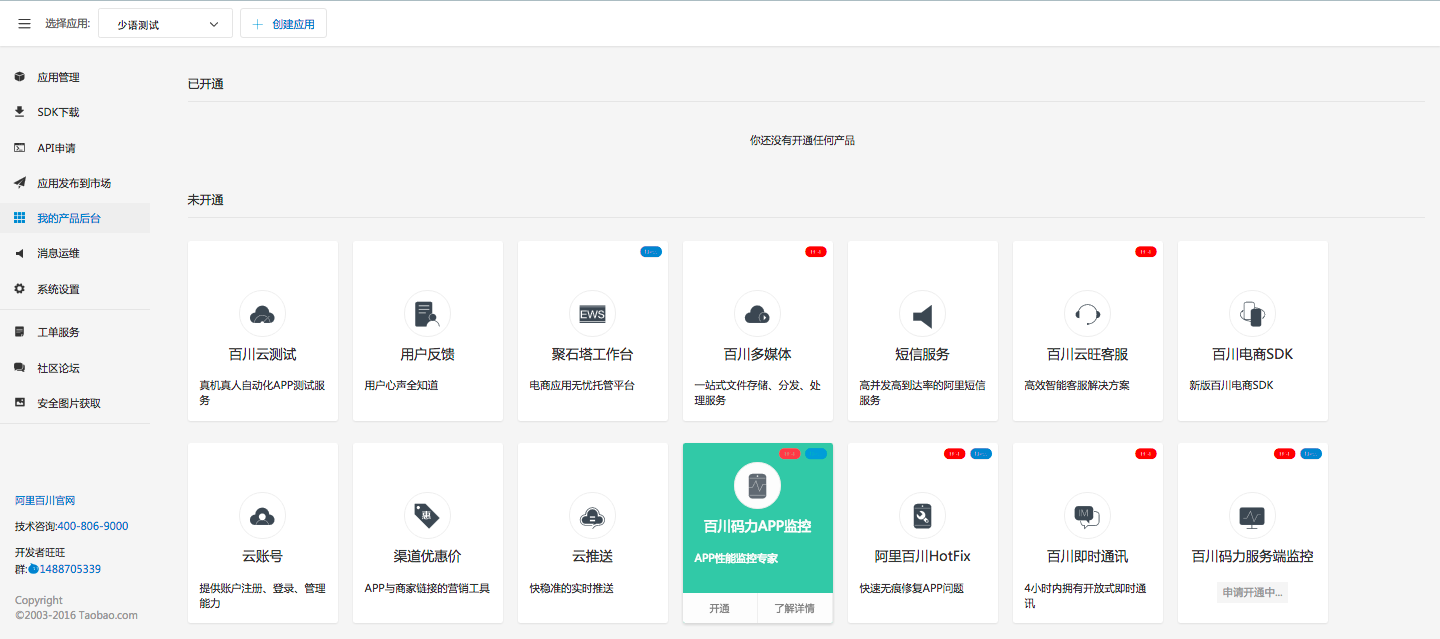1440x639 pixels.
Task: Click the description APP与商家链接的营销工具
Action: (x=427, y=588)
